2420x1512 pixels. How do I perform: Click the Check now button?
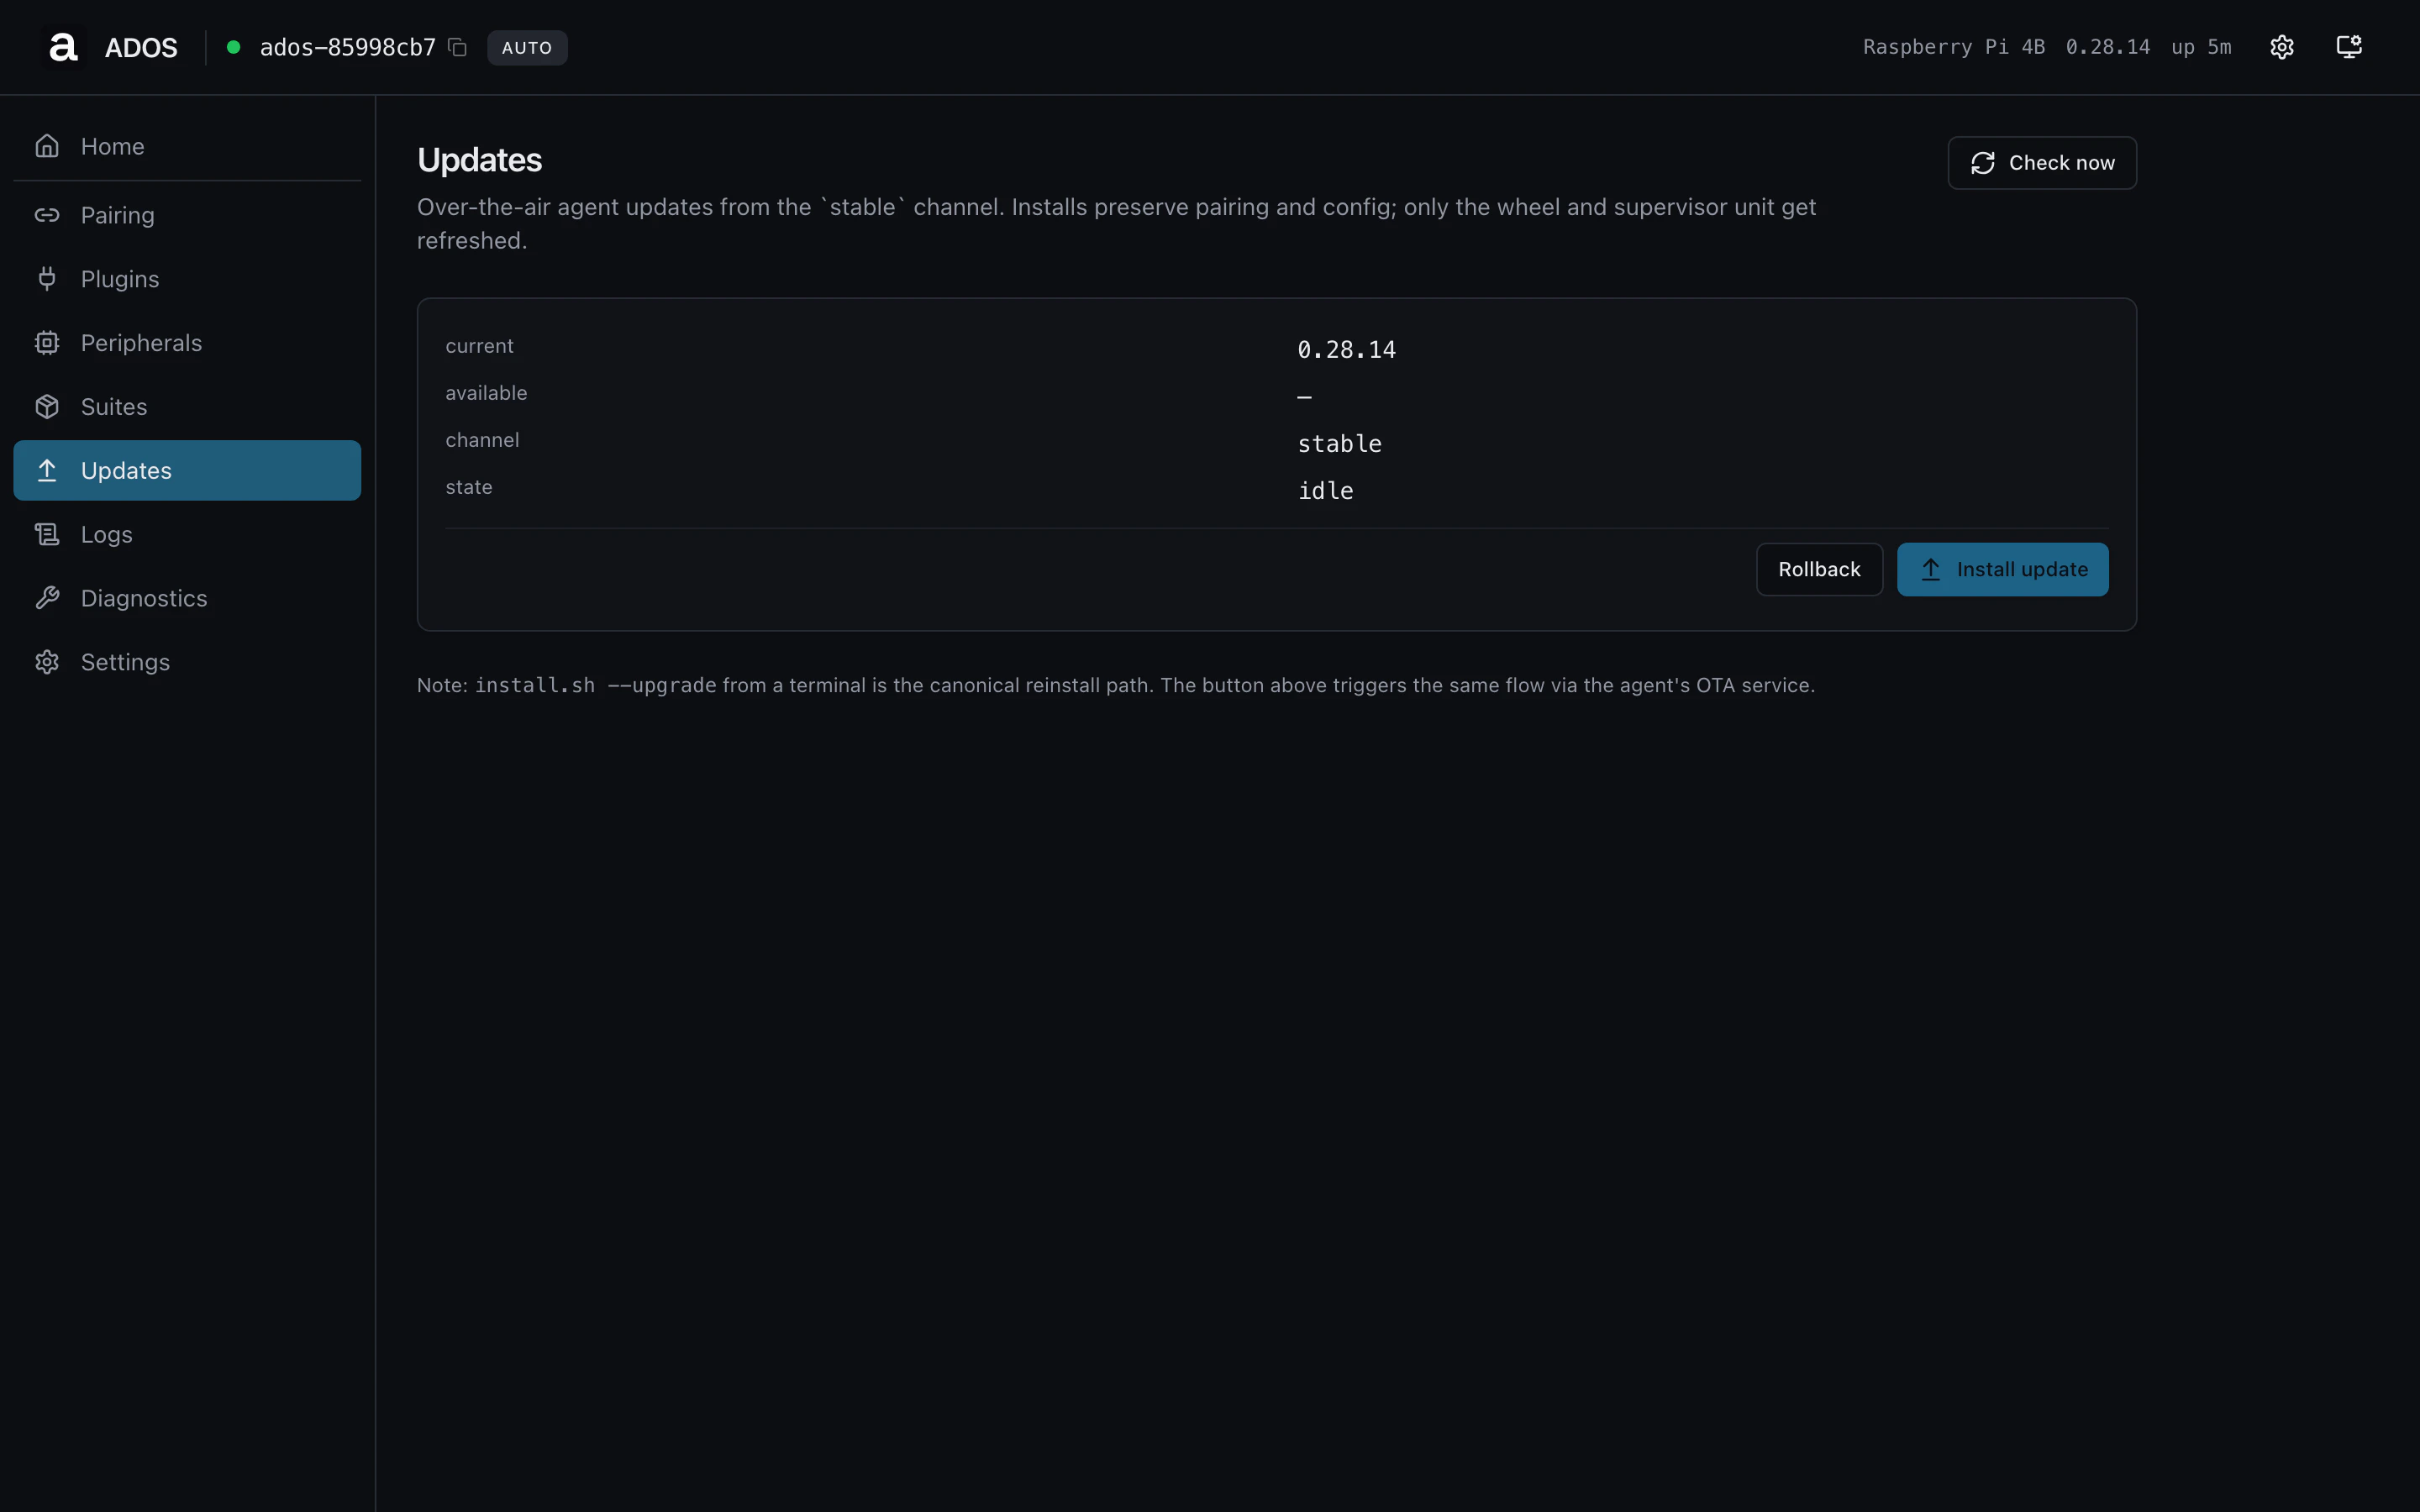pyautogui.click(x=2042, y=163)
